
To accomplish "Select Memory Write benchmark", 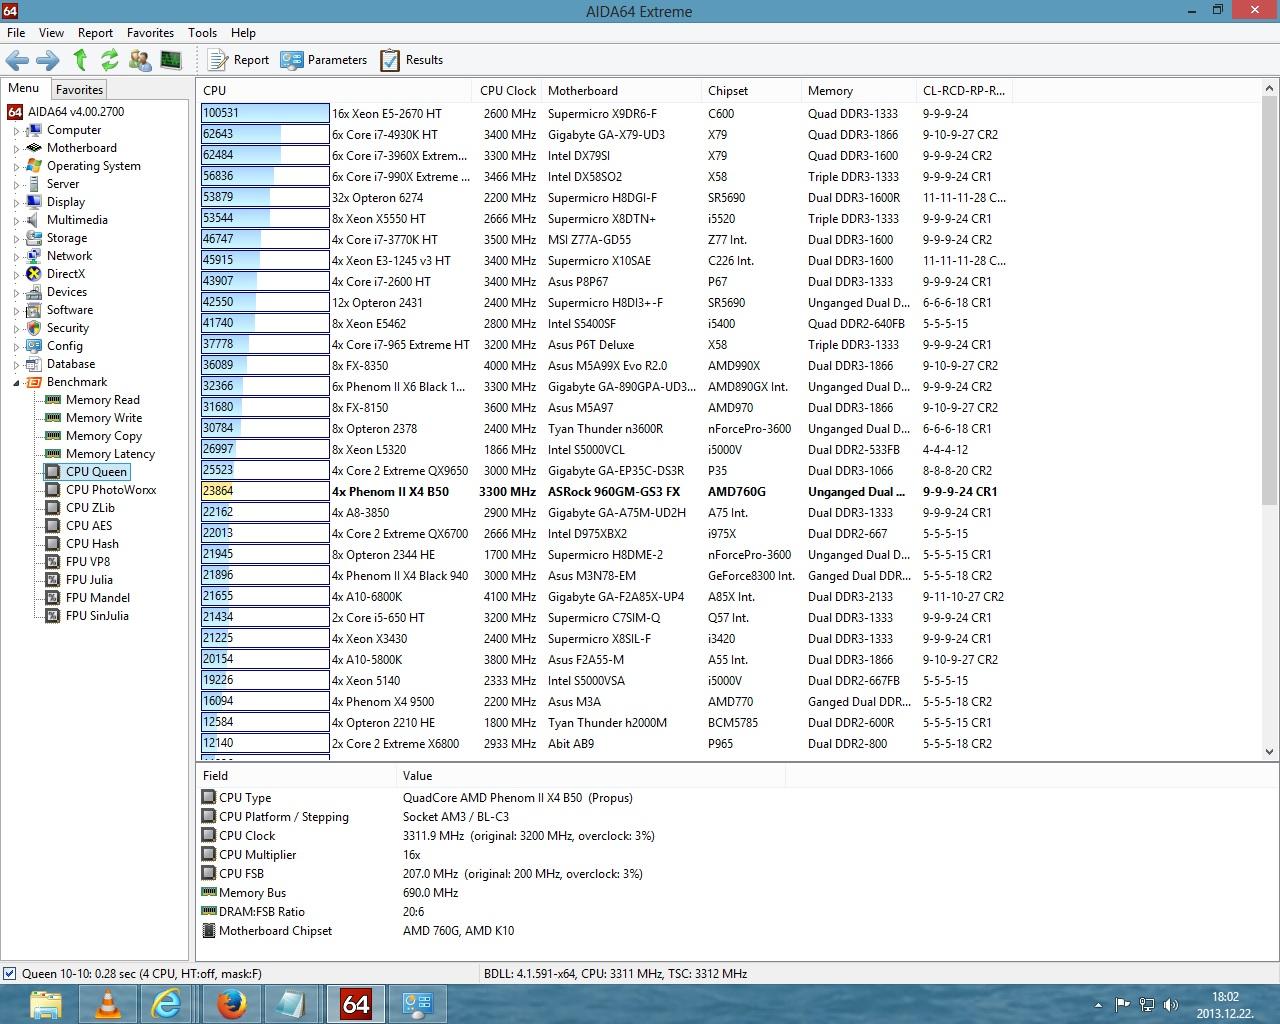I will click(104, 418).
